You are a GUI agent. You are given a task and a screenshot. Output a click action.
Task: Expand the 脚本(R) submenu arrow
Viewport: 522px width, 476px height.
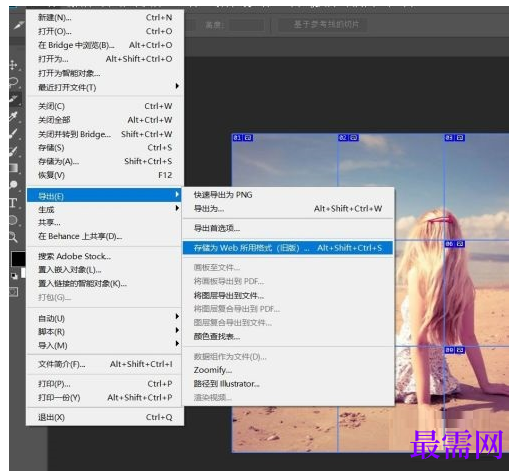(177, 330)
